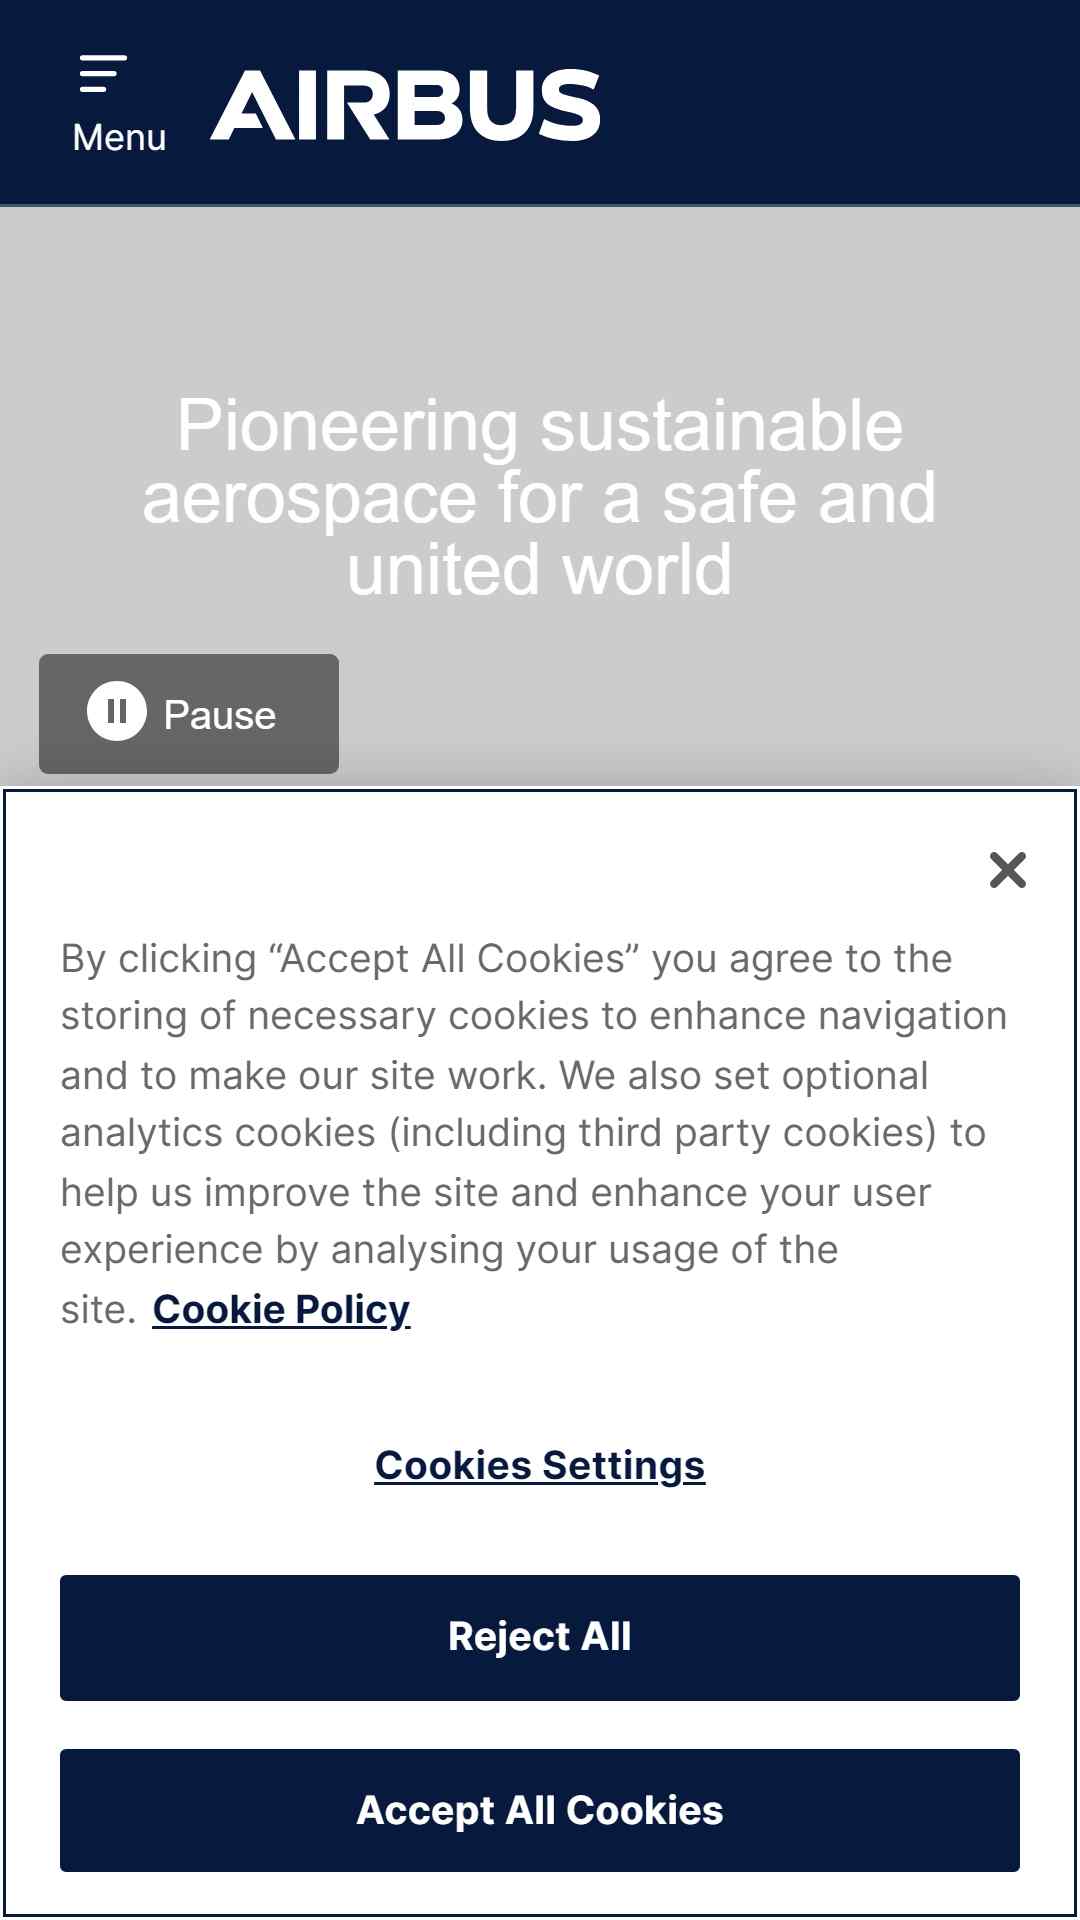Click the white area below Cookie Policy
The height and width of the screenshot is (1920, 1080).
(x=540, y=1385)
